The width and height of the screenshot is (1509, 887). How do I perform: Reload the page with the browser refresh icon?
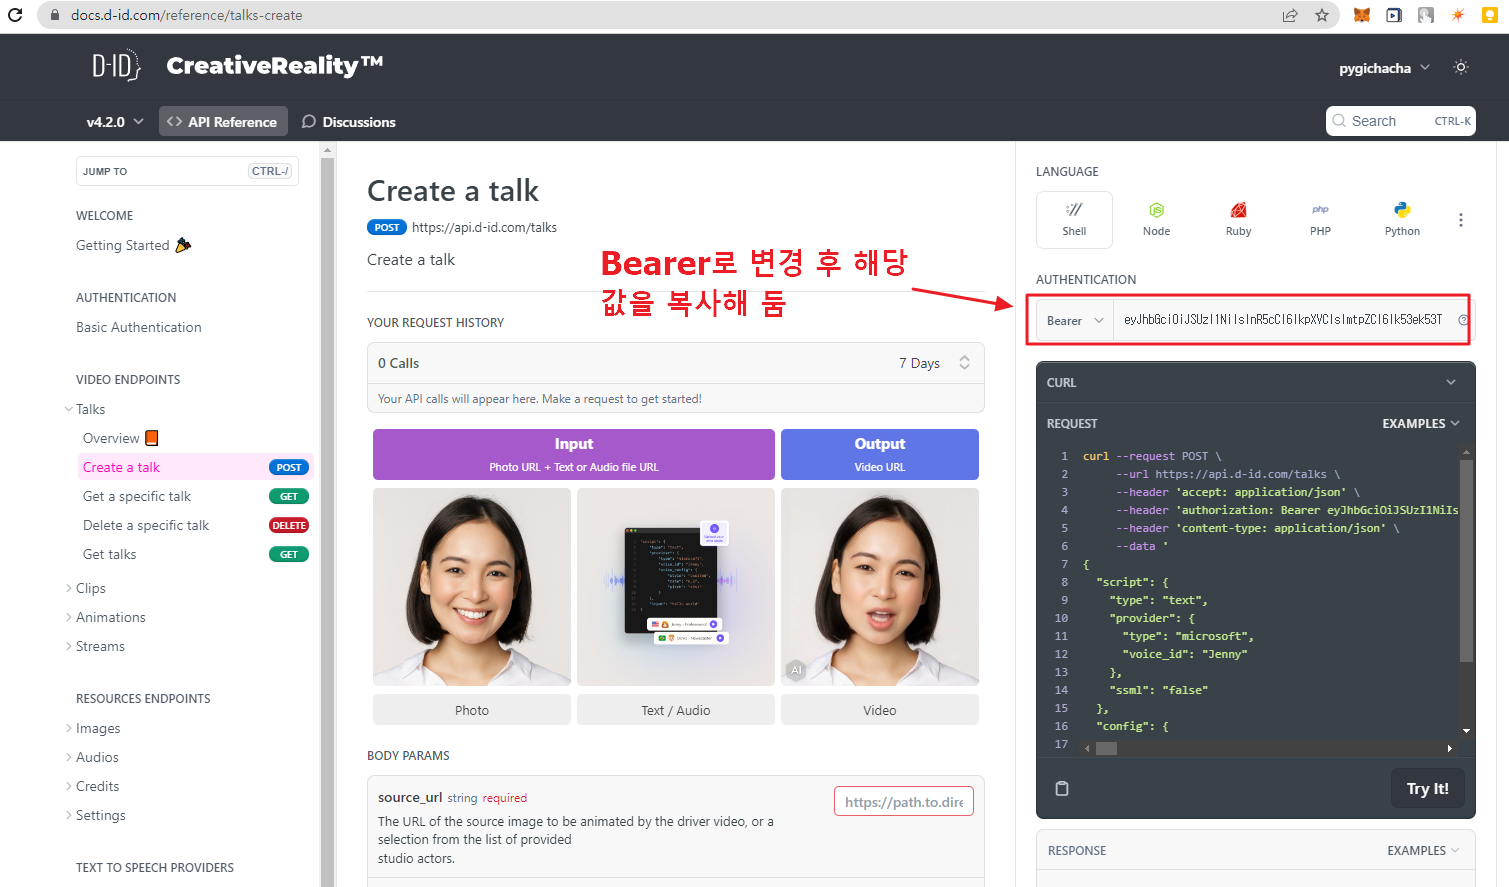15,15
